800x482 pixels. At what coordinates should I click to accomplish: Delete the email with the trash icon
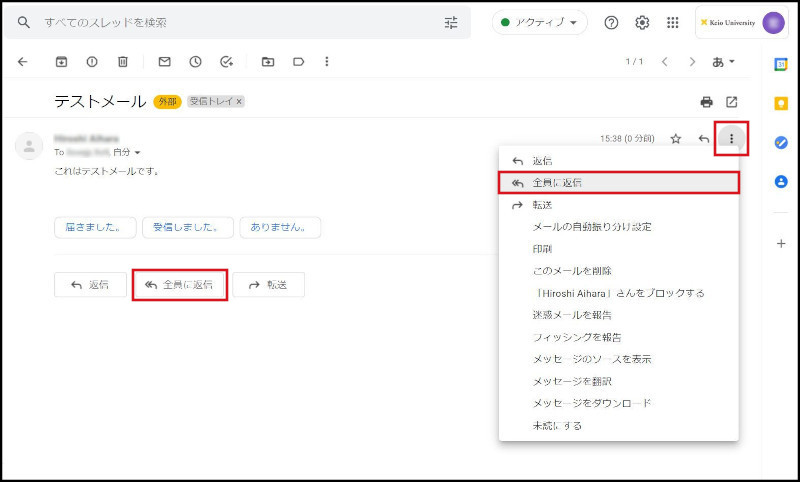(123, 62)
